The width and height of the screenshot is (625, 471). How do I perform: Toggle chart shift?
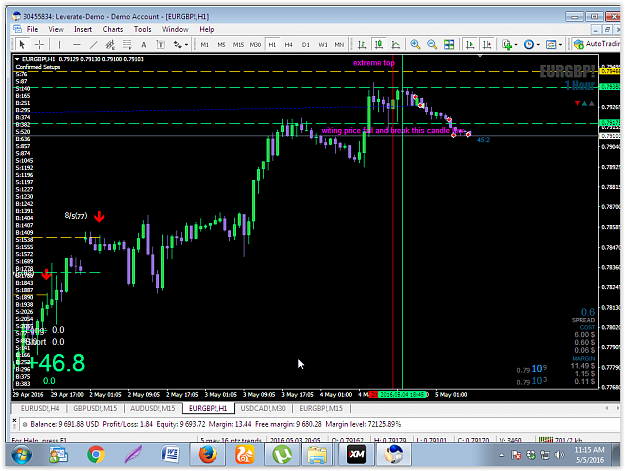tap(487, 44)
